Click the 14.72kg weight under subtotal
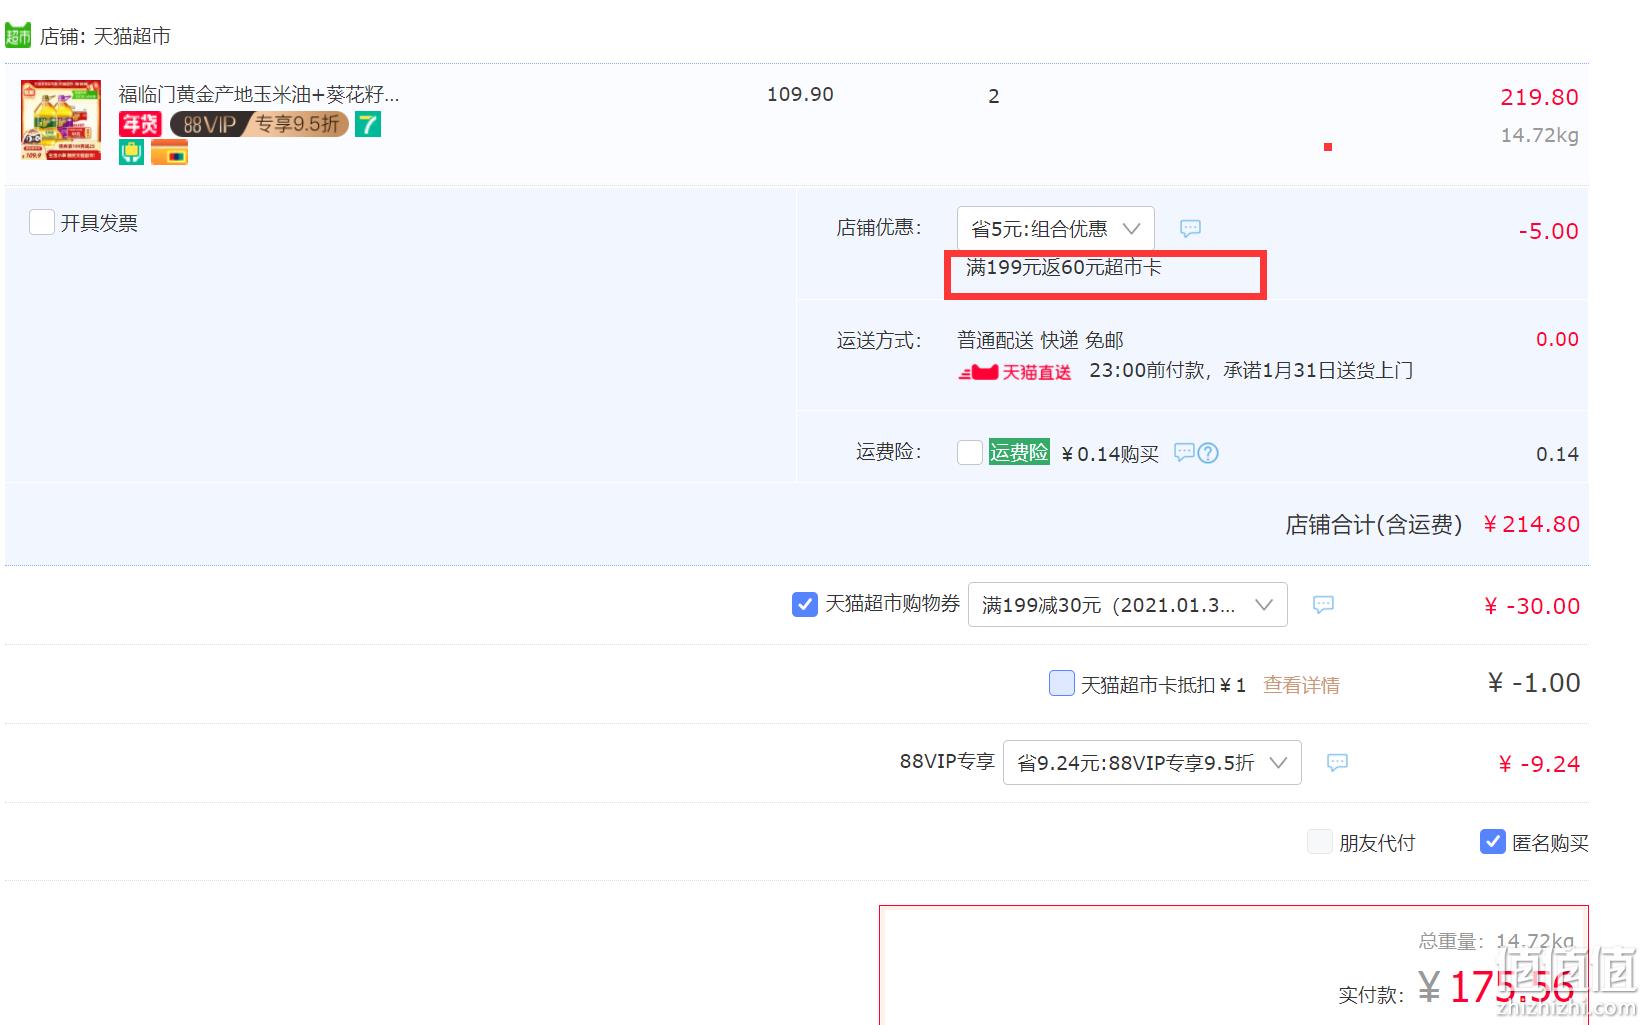 1539,135
